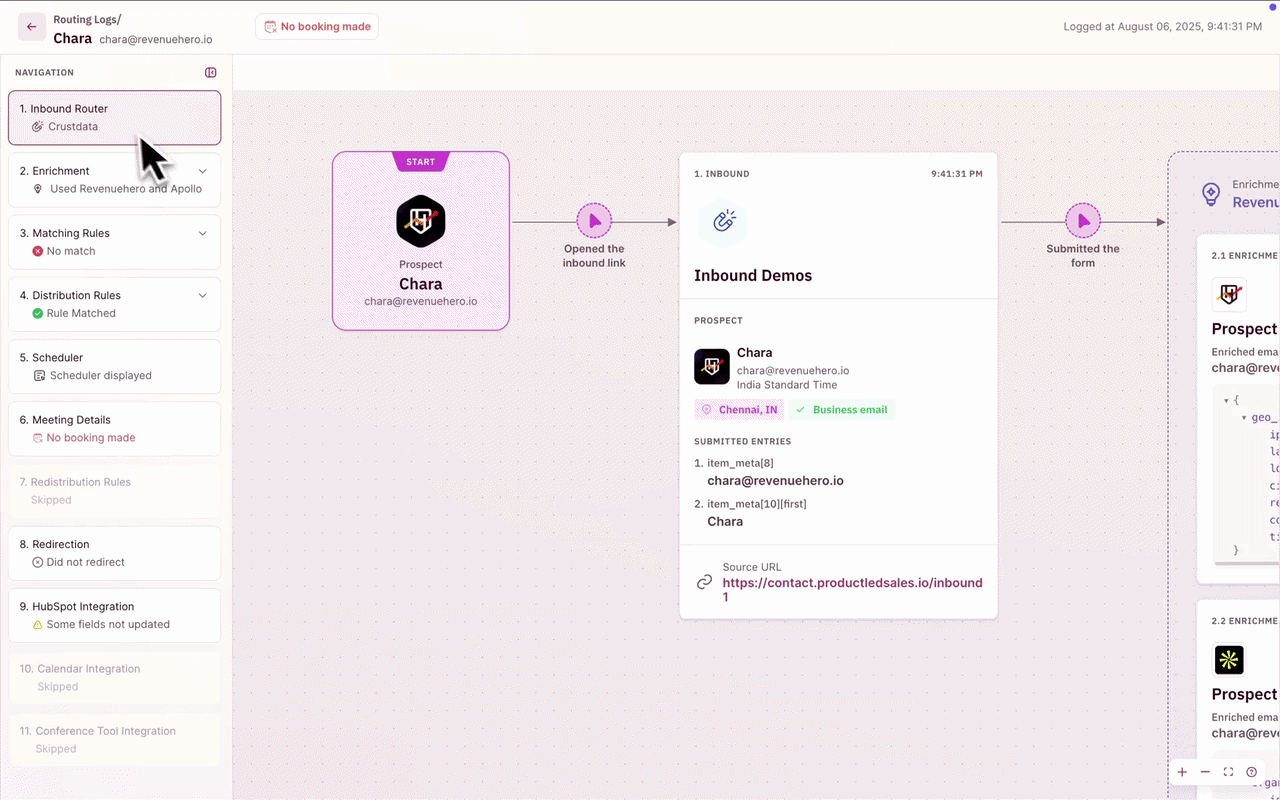Click the play icon above 'Submitted the form'
The image size is (1280, 800).
[x=1083, y=221]
